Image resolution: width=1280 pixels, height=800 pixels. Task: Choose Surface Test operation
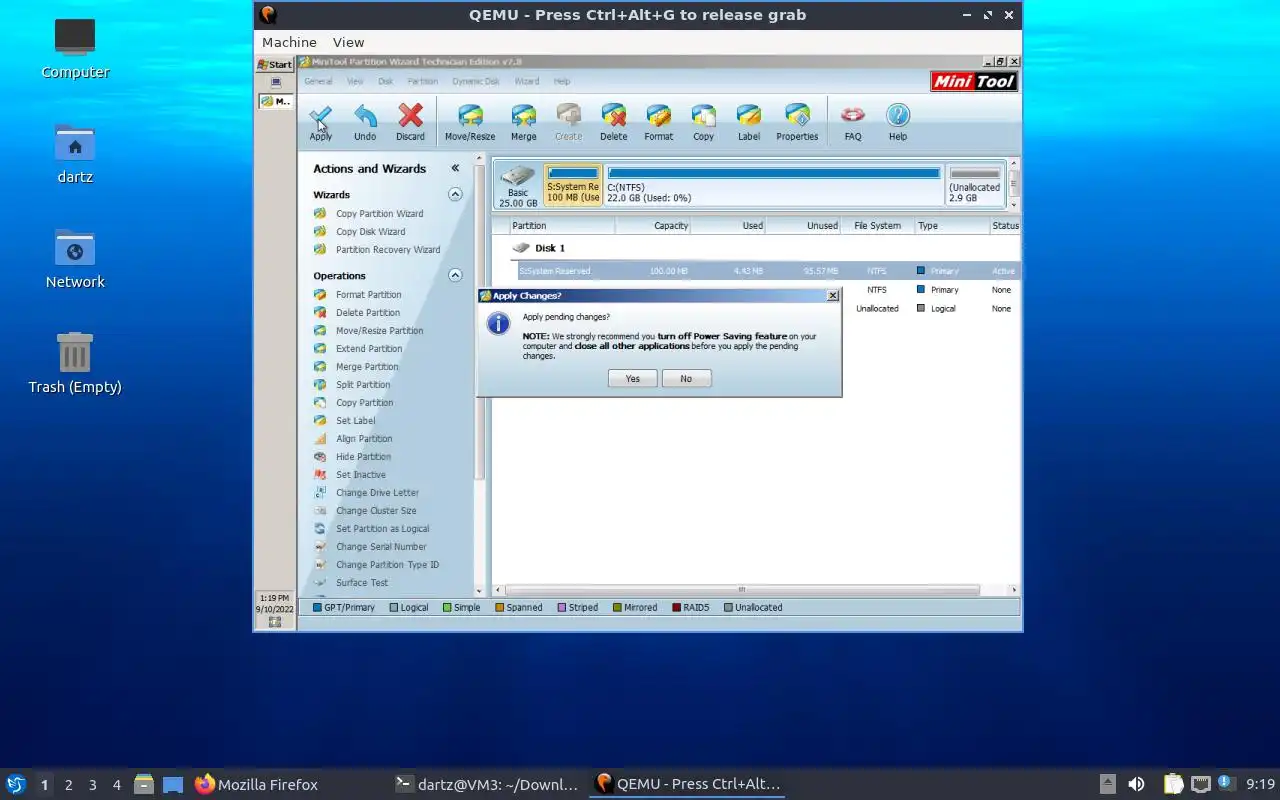(x=361, y=583)
